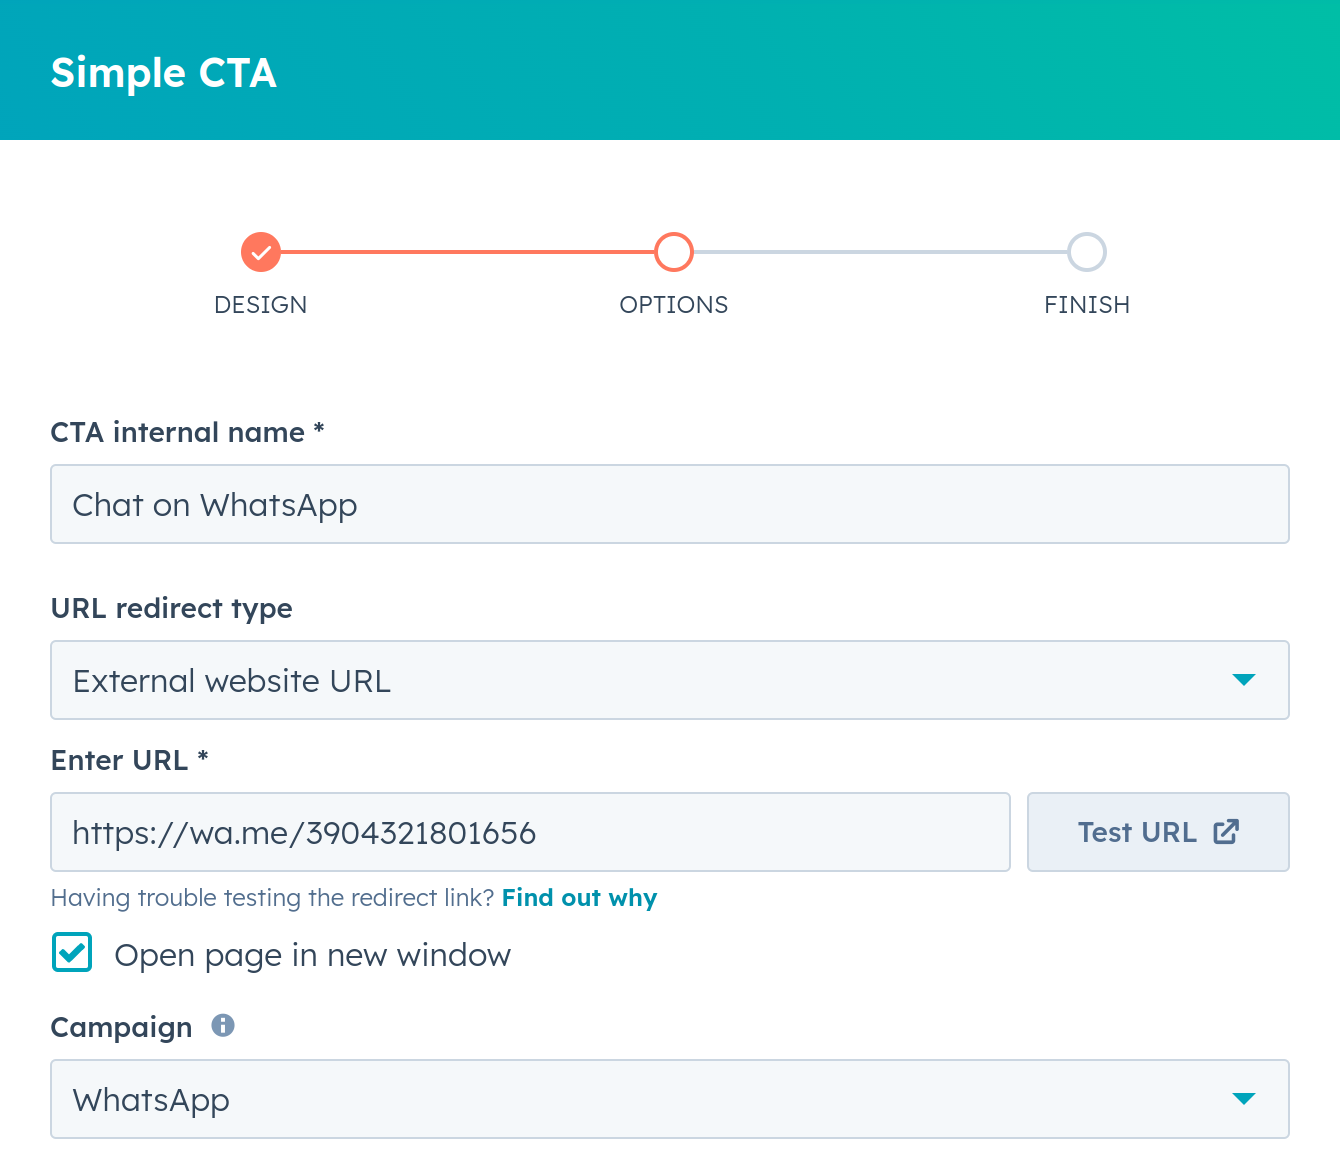Toggle the Open page in new window checkbox

[x=72, y=953]
